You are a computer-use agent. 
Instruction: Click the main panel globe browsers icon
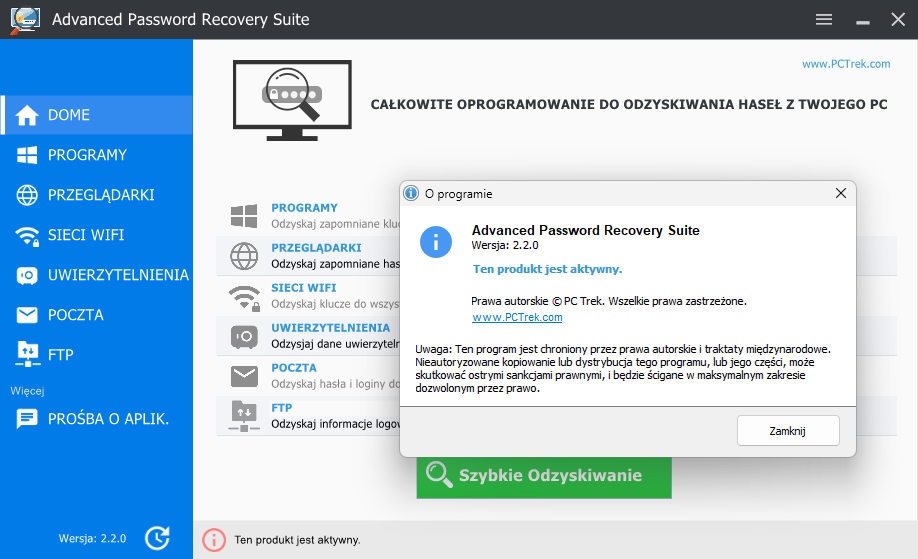[244, 256]
